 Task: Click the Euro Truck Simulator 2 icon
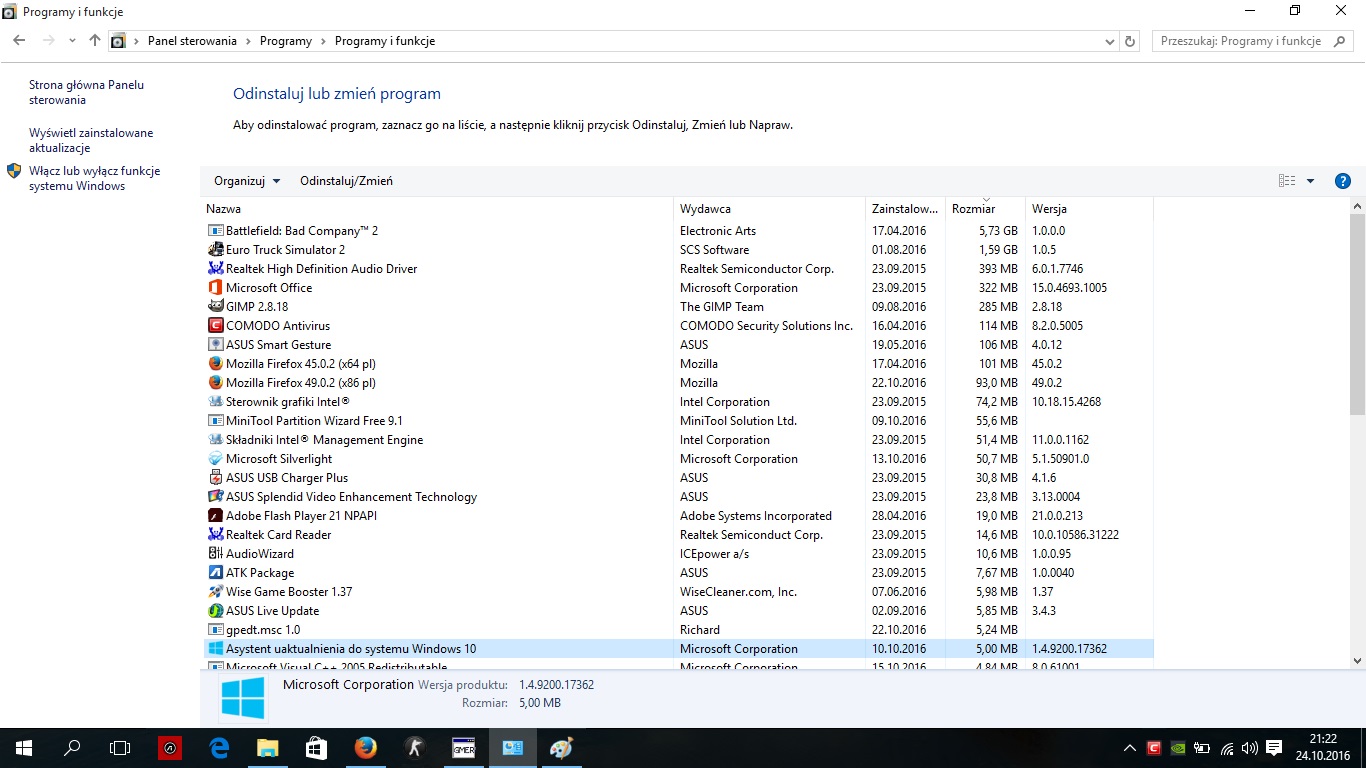(x=215, y=250)
